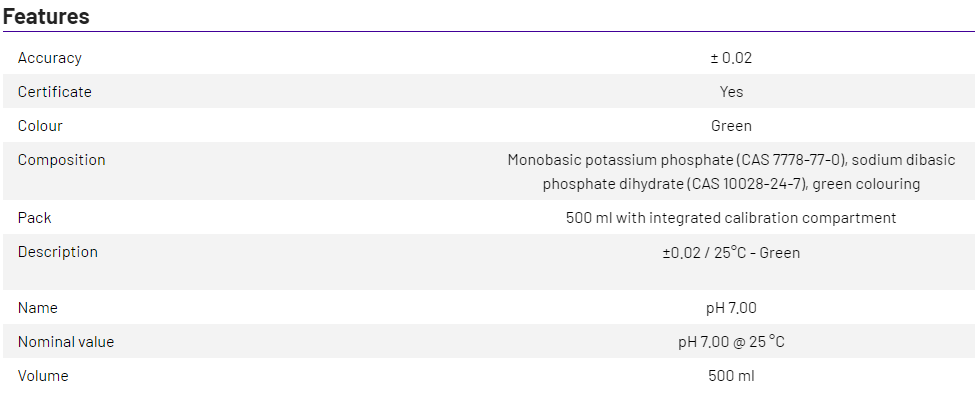Viewport: 979px width, 400px height.
Task: Click the Features section heading
Action: pyautogui.click(x=46, y=16)
